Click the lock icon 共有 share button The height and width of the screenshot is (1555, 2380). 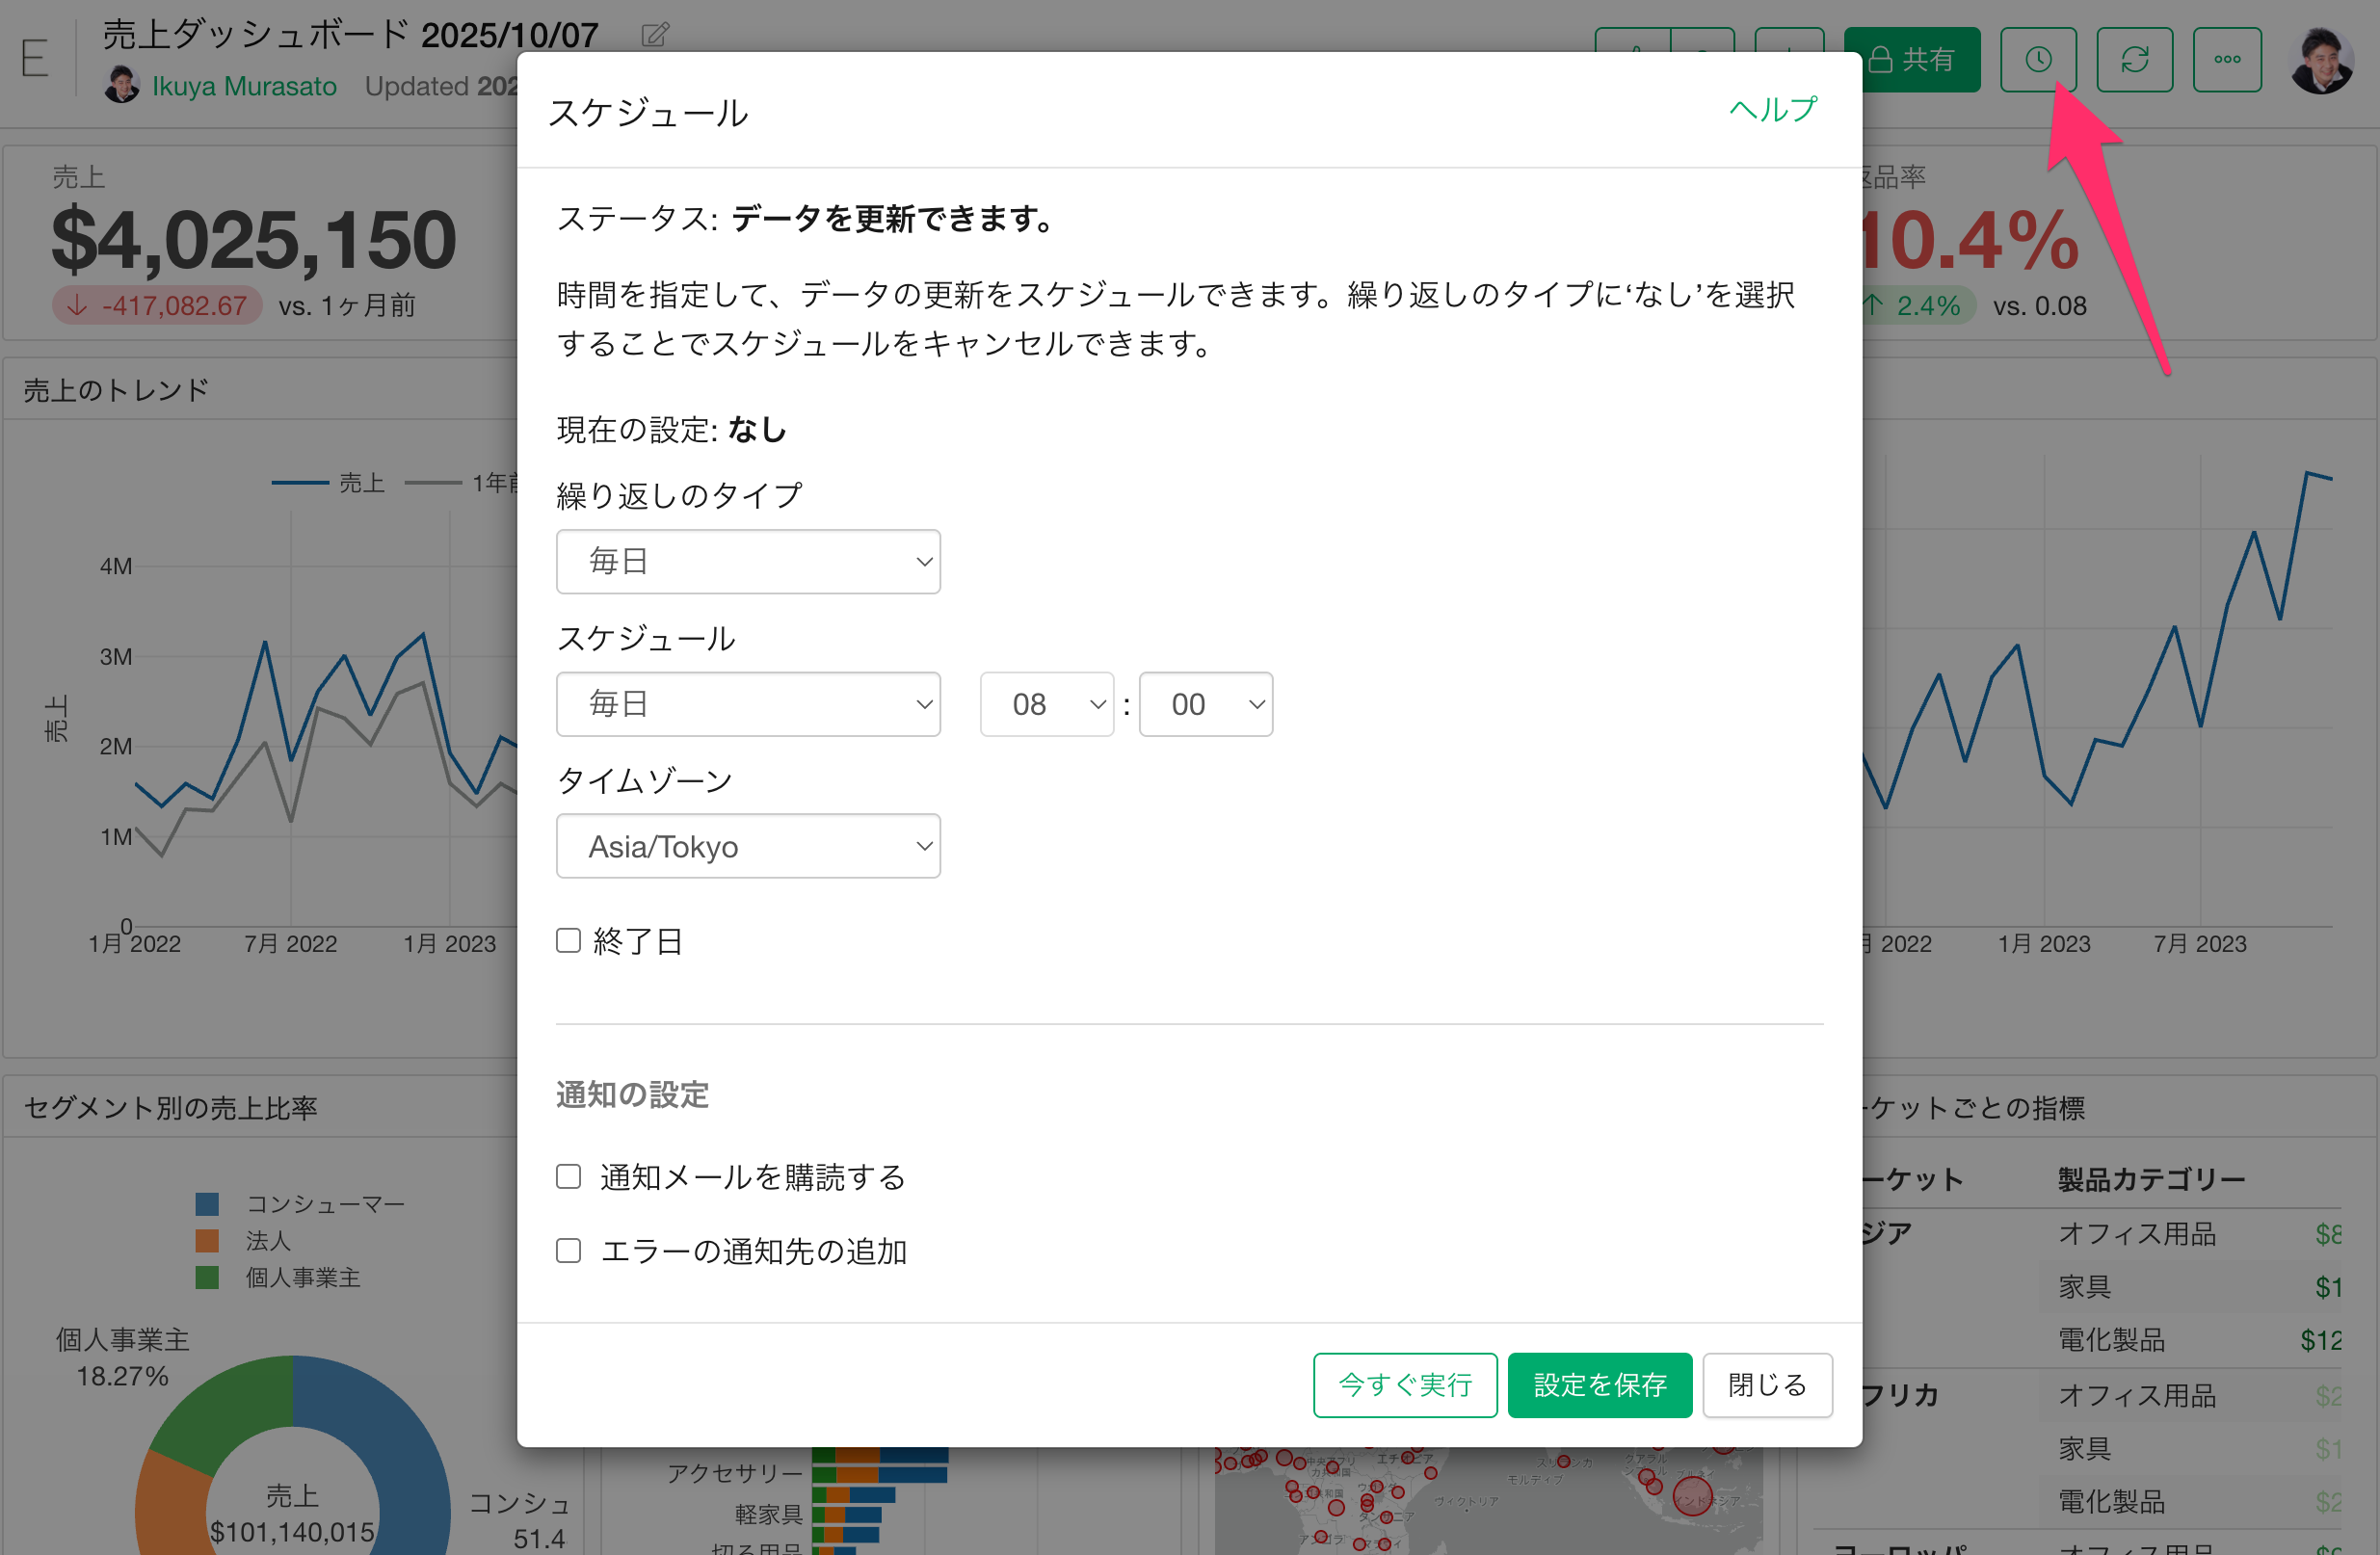[1911, 60]
